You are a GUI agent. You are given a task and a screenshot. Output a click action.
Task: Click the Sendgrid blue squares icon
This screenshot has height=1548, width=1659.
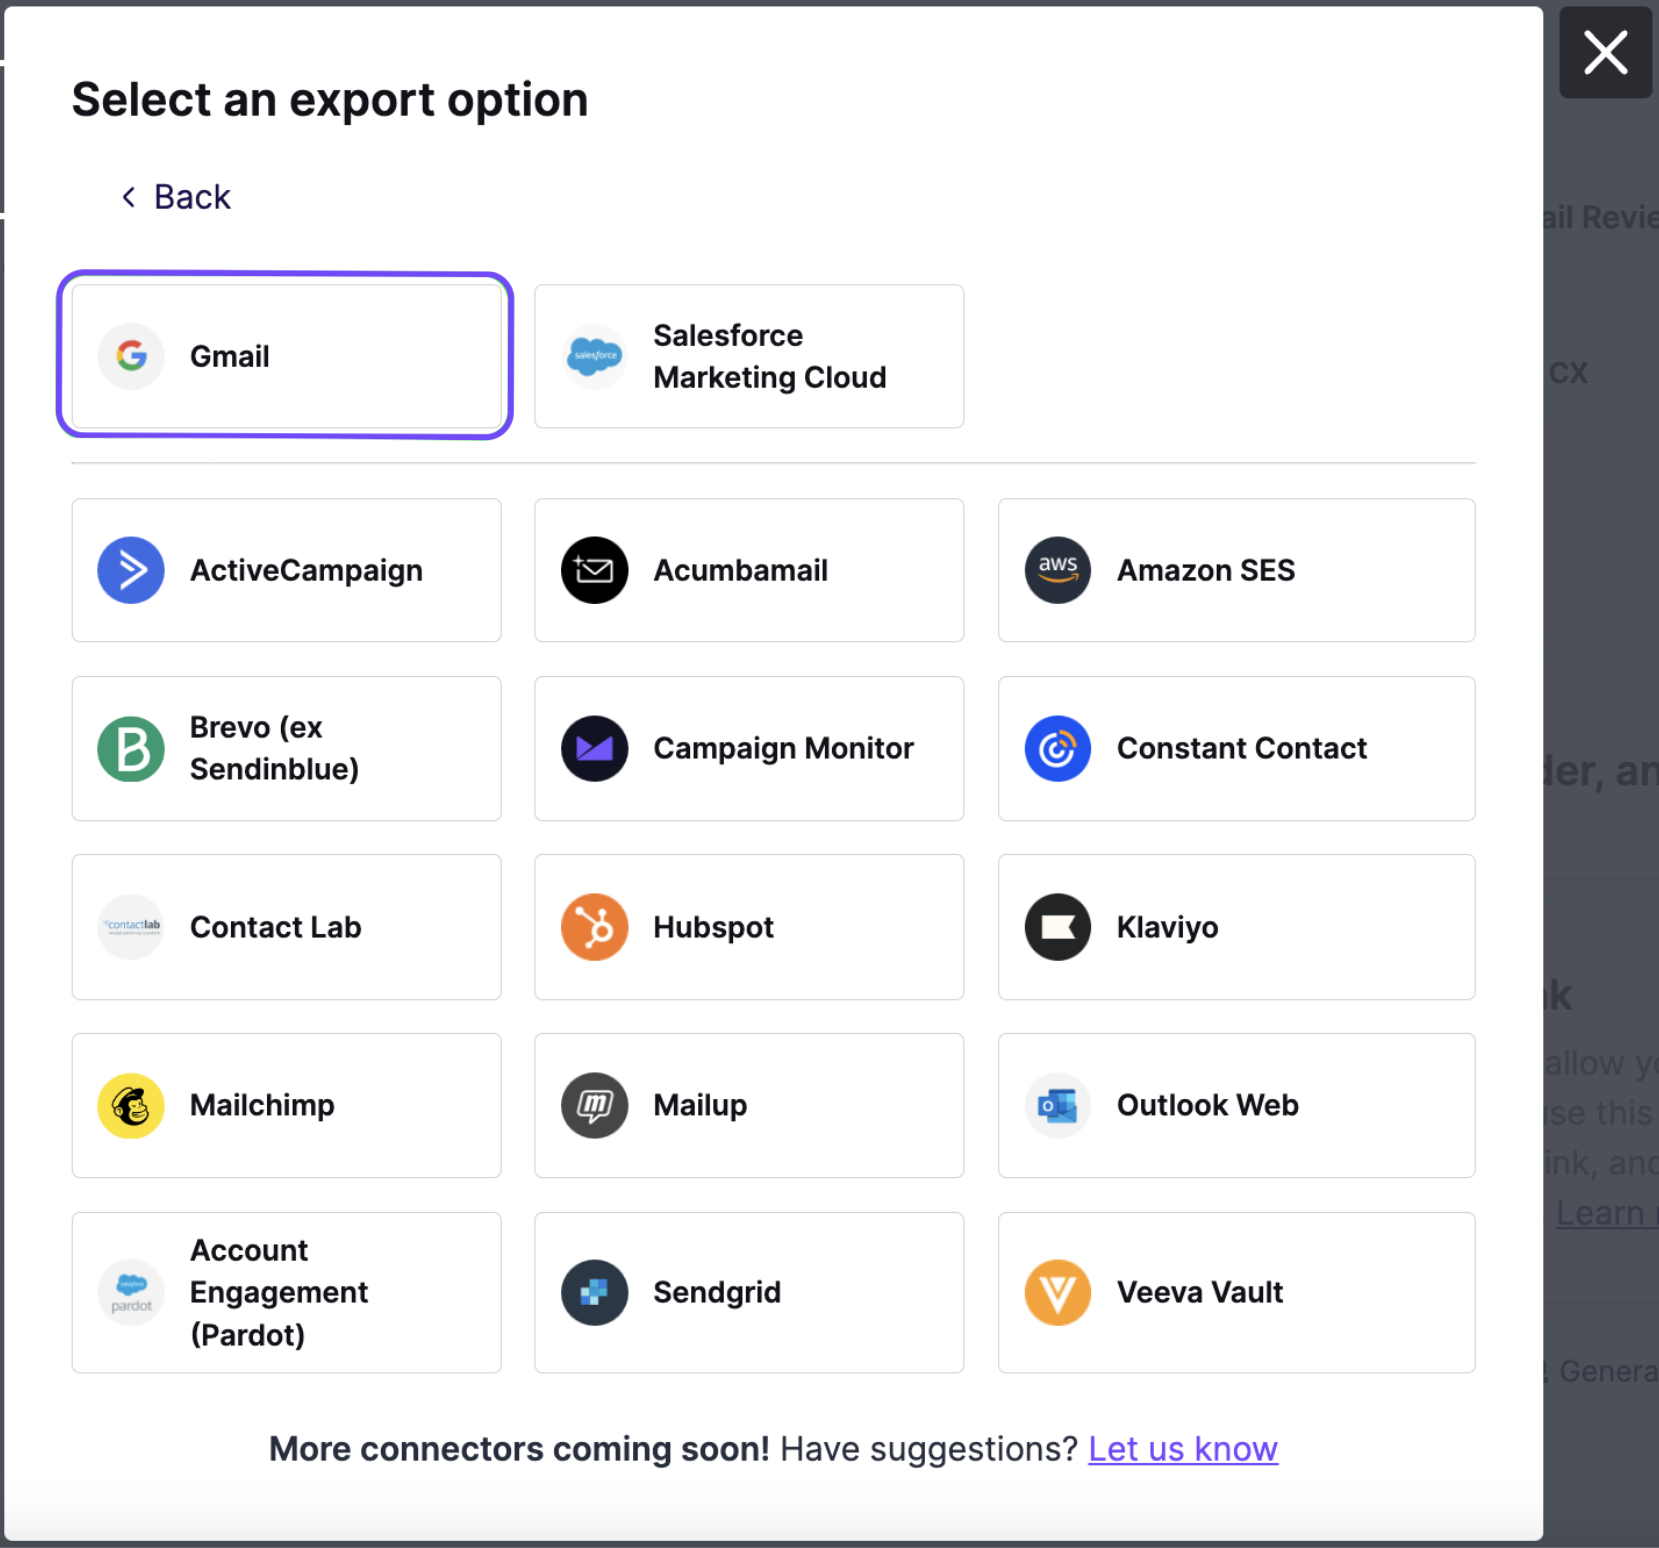pos(594,1292)
